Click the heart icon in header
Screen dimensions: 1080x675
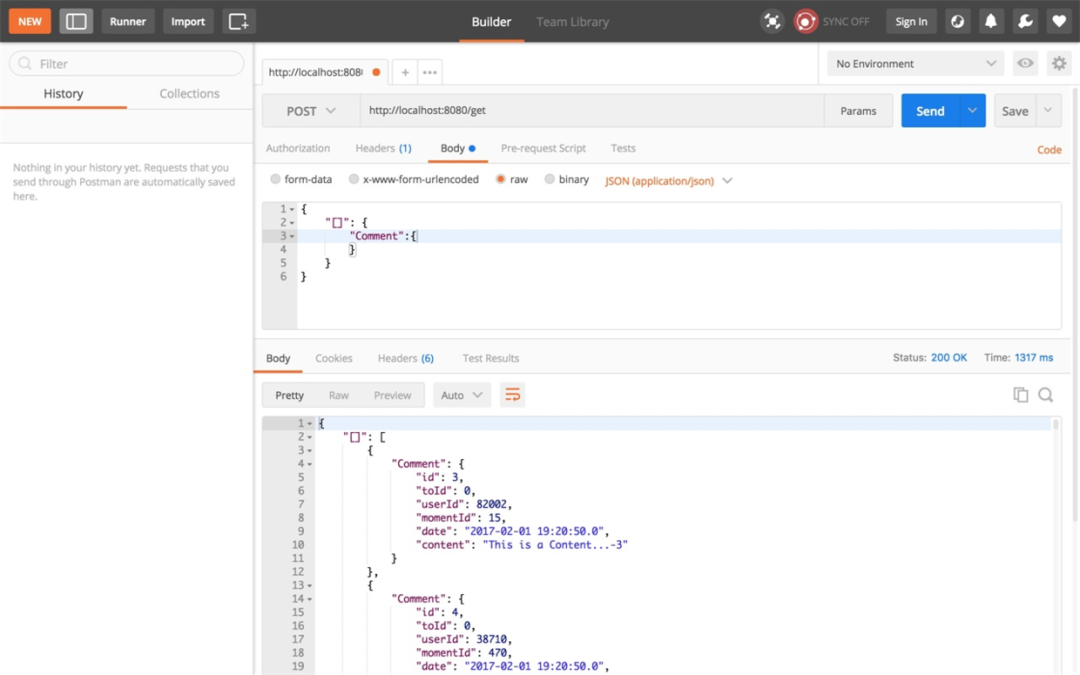click(x=1059, y=21)
